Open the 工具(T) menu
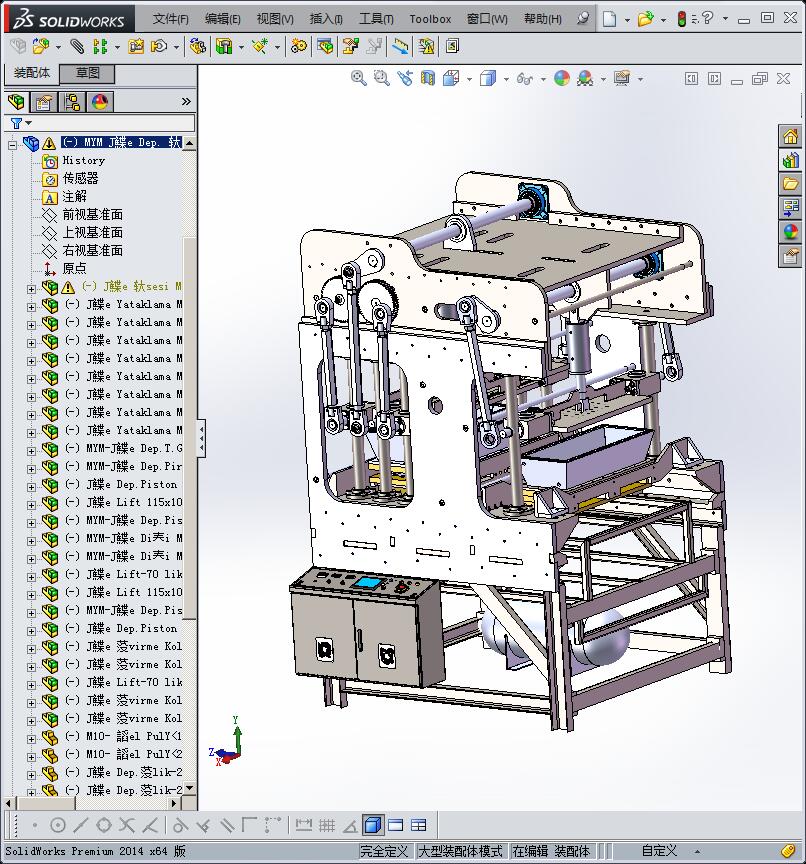Screen dimensions: 806x864 [x=376, y=19]
